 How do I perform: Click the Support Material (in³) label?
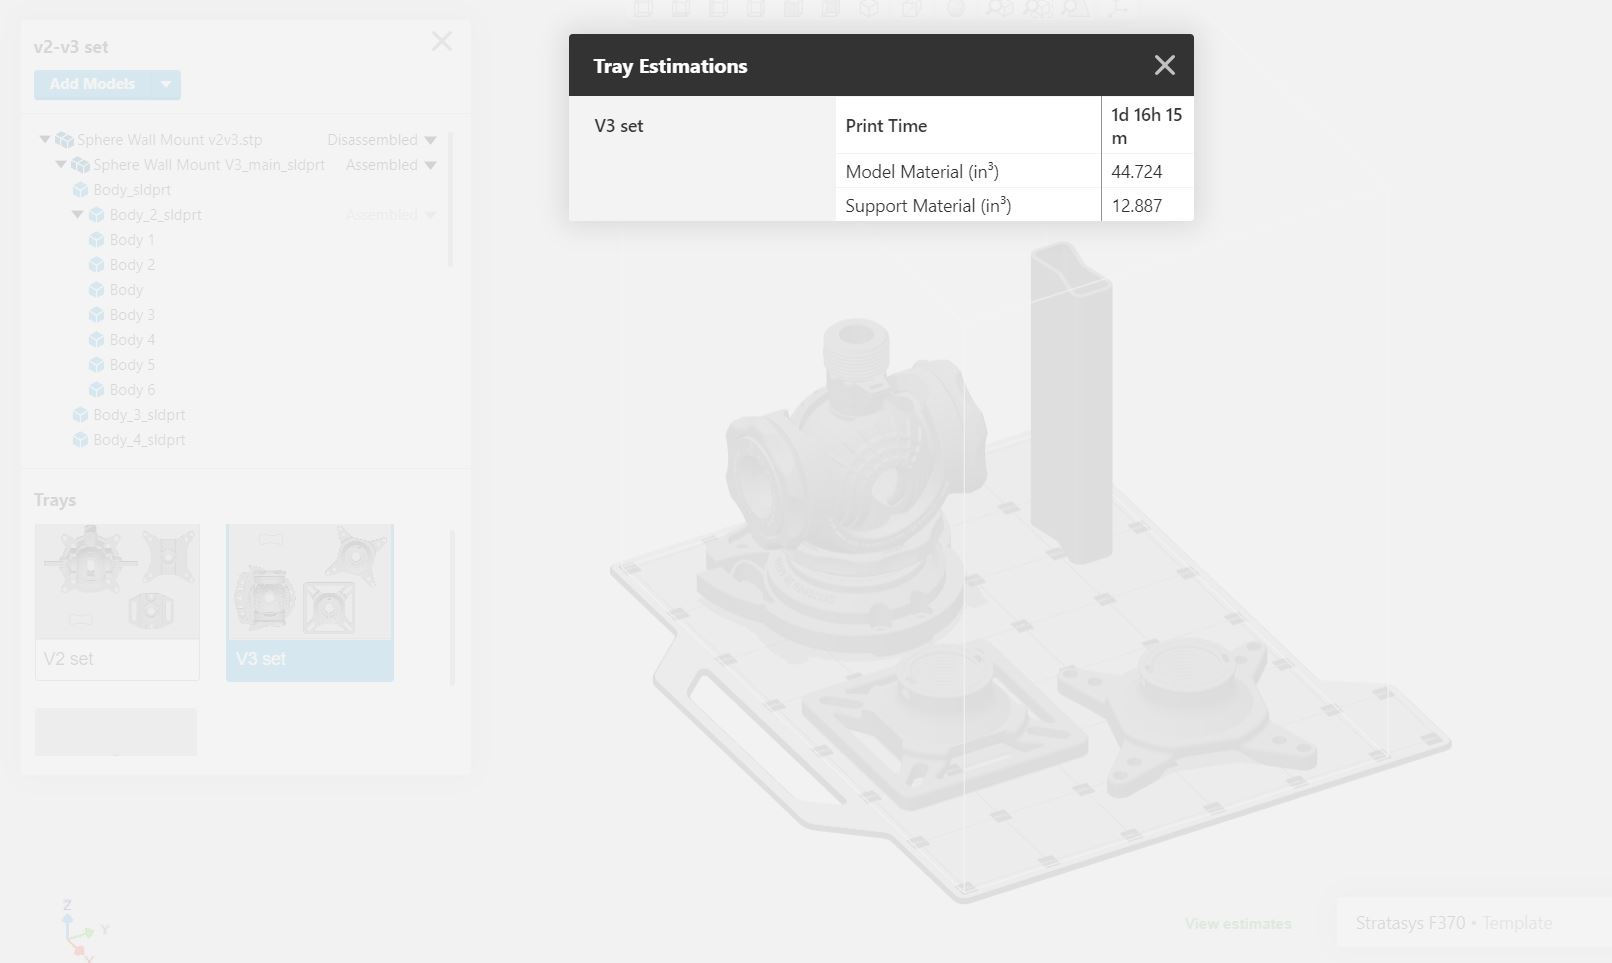coord(928,205)
